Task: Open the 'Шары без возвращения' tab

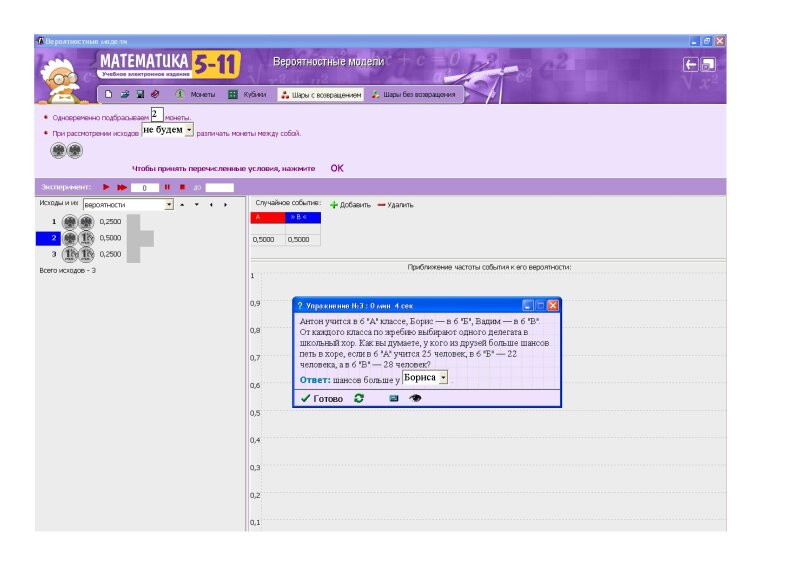Action: tap(413, 95)
